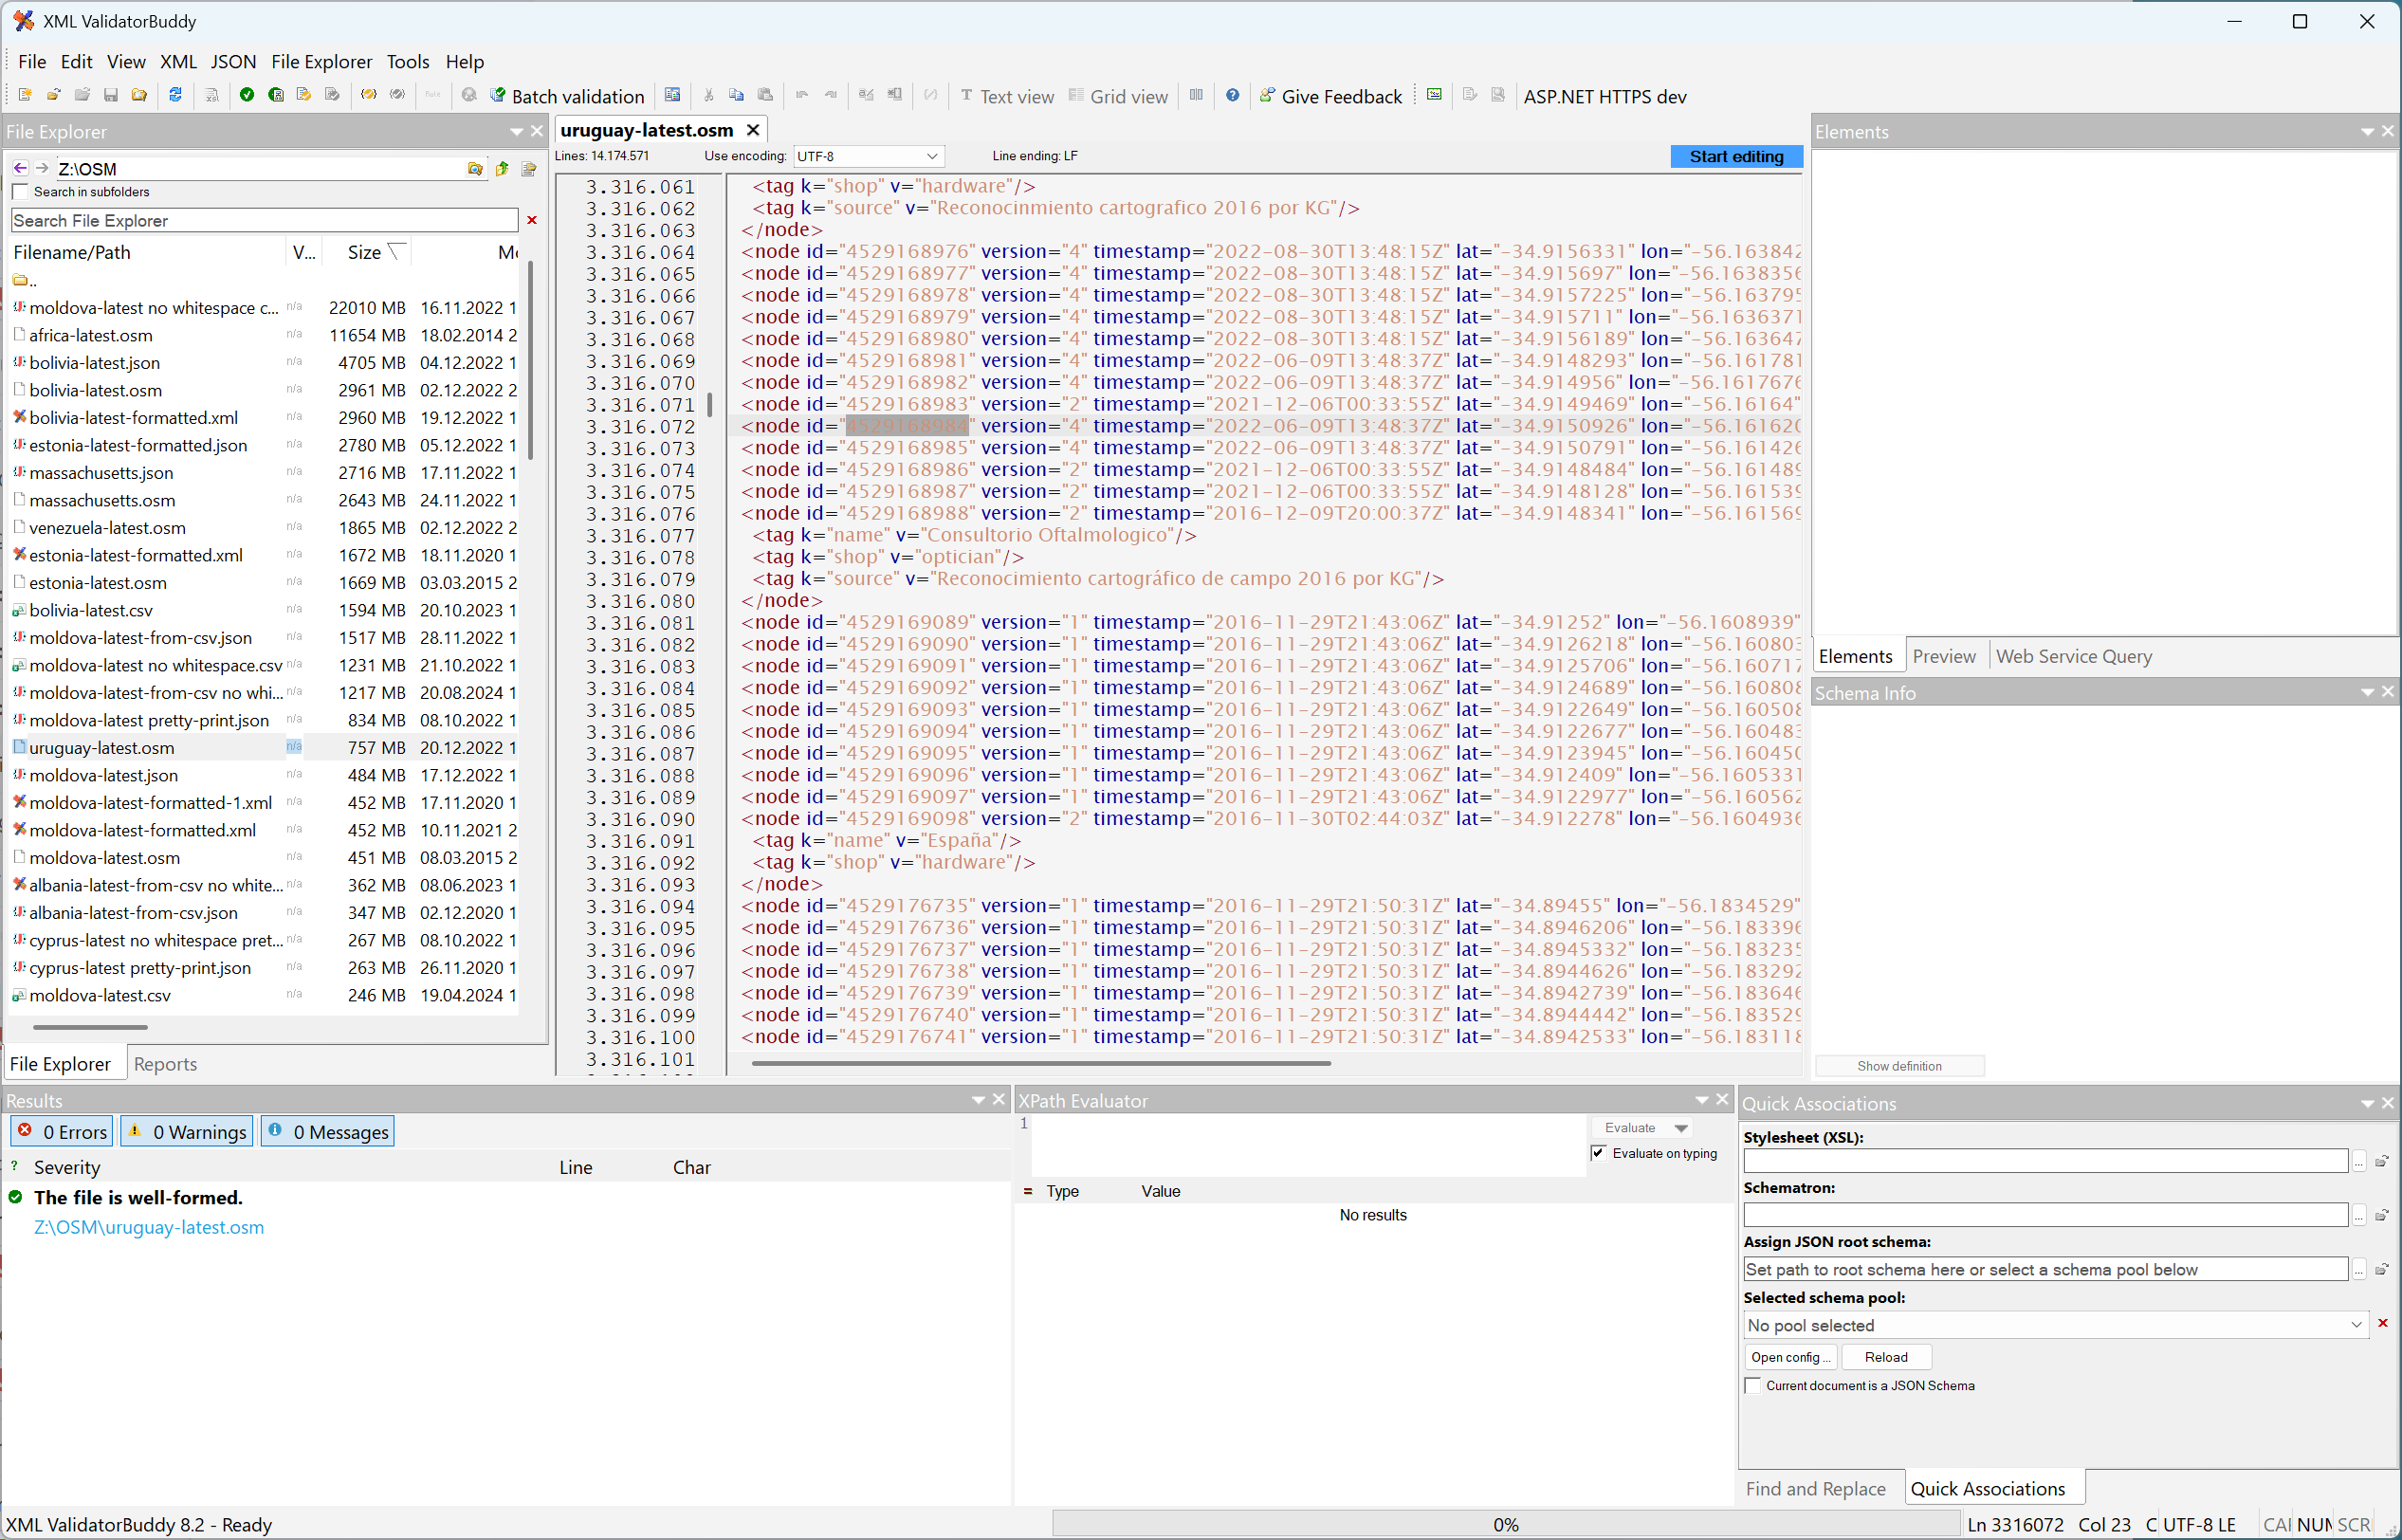Select uruguay-latest.osm in file list
This screenshot has height=1540, width=2402.
(x=101, y=748)
